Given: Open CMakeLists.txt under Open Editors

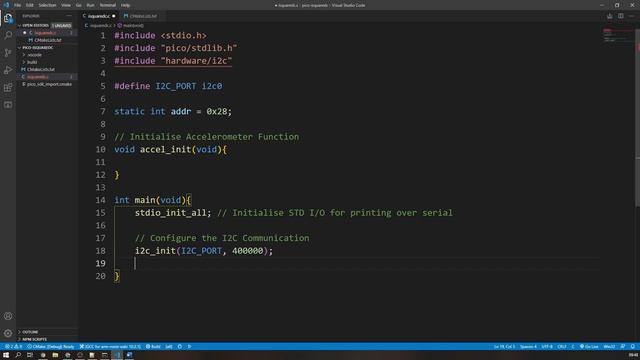Looking at the screenshot, I should [x=47, y=40].
